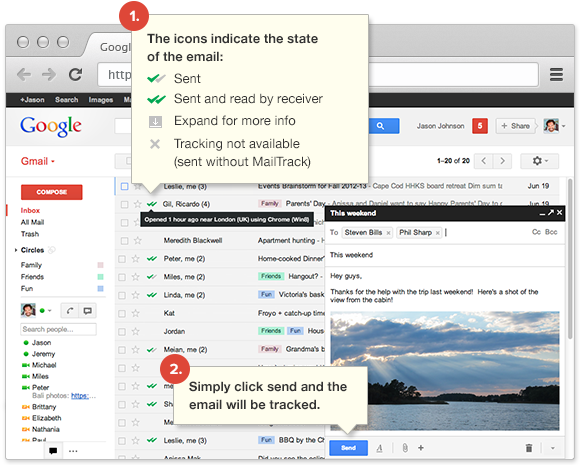Click the phone call icon in chat panel
Screen dimensions: 580x465
[70, 311]
